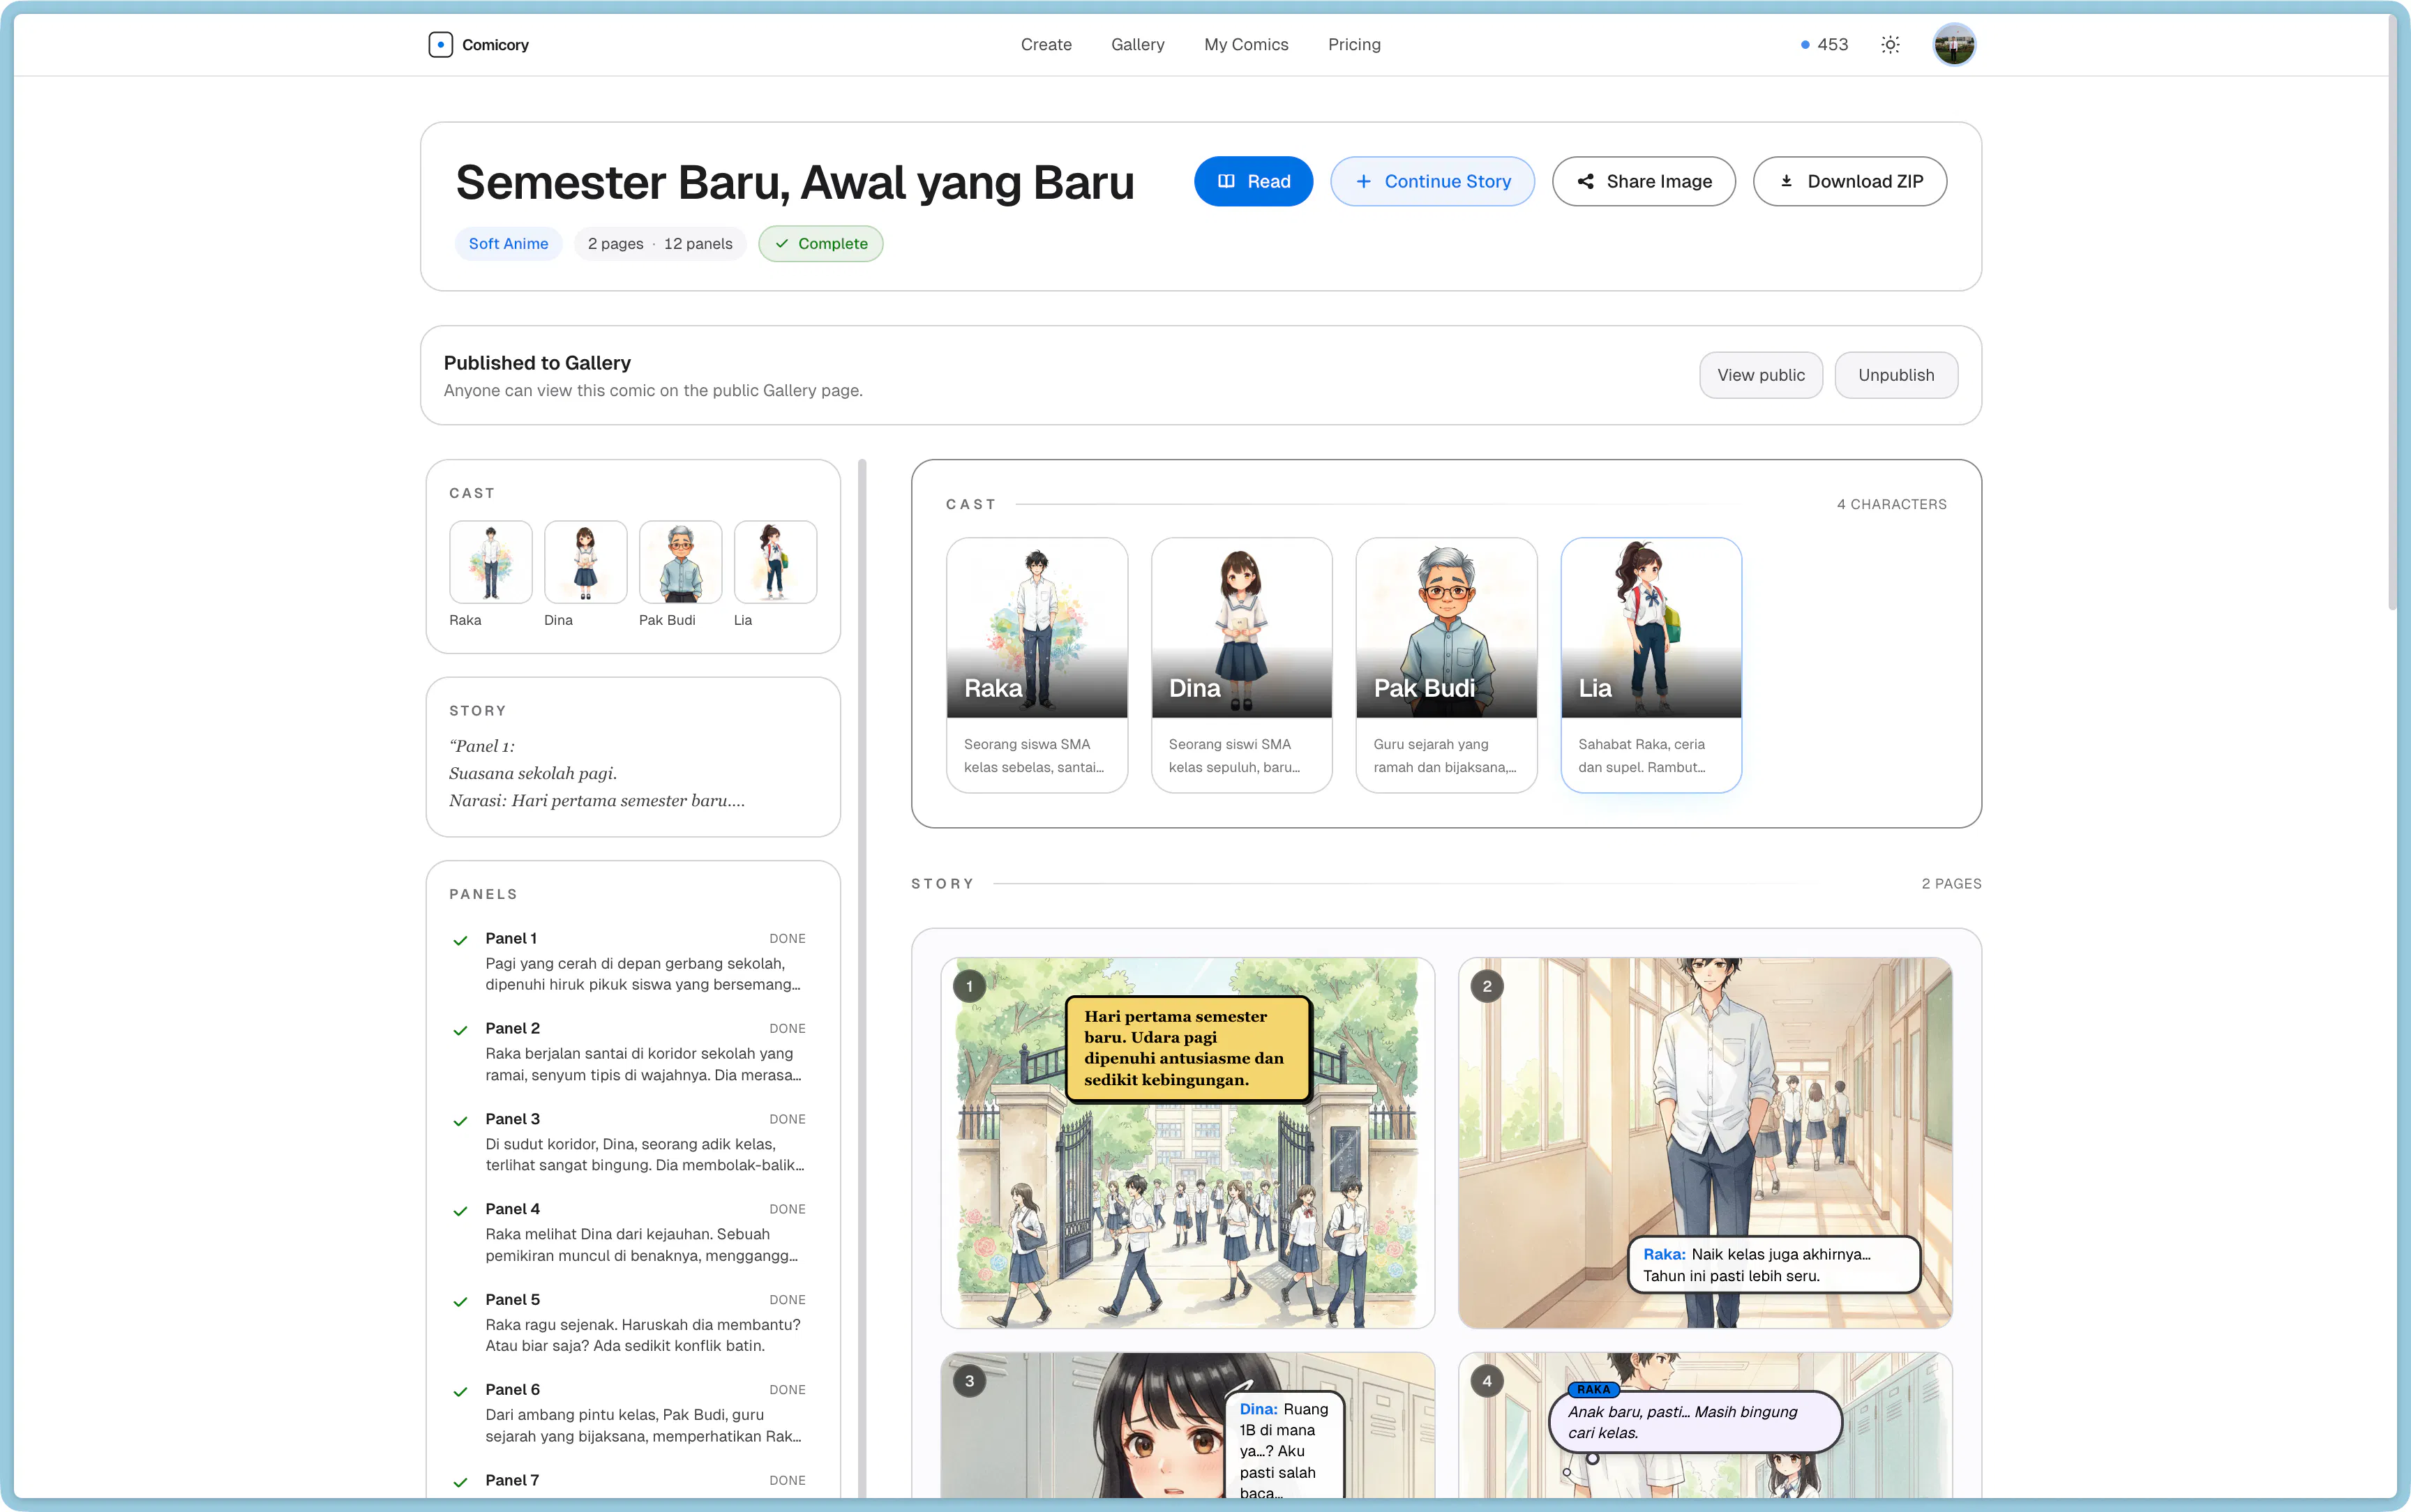2411x1512 pixels.
Task: Toggle the light/dark theme sun icon
Action: pyautogui.click(x=1890, y=45)
